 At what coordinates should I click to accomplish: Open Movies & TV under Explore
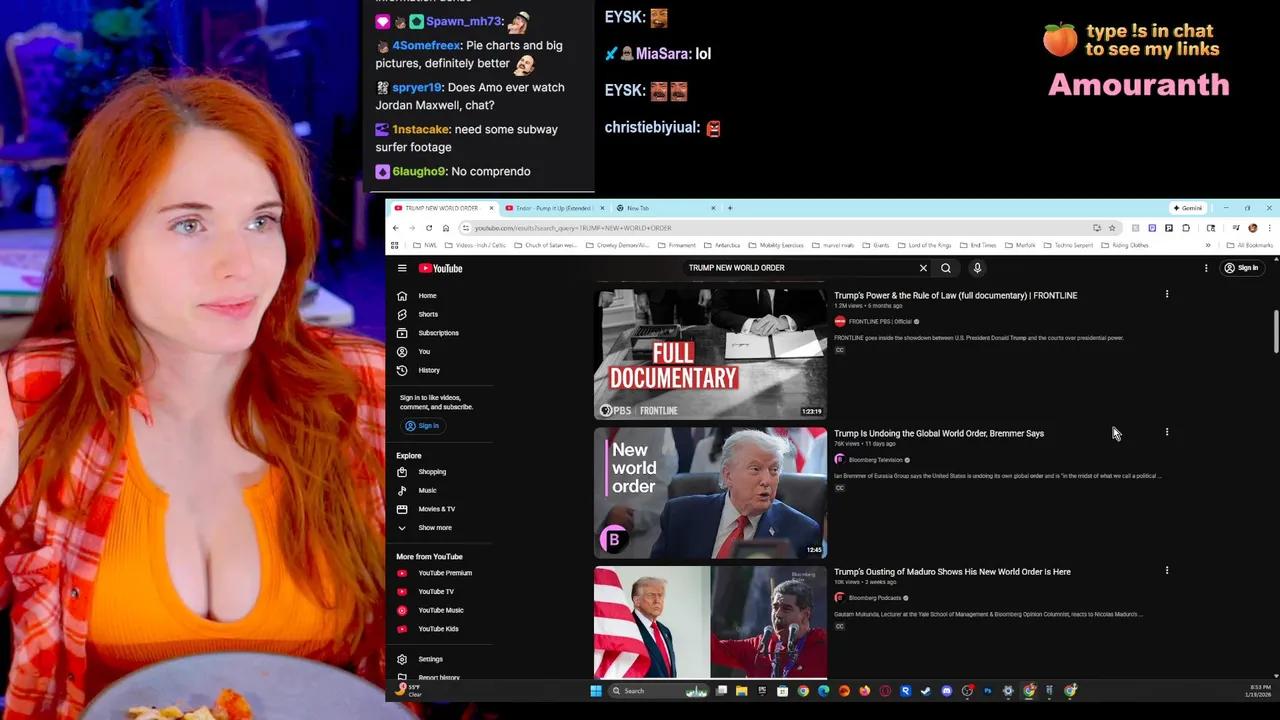(x=436, y=509)
